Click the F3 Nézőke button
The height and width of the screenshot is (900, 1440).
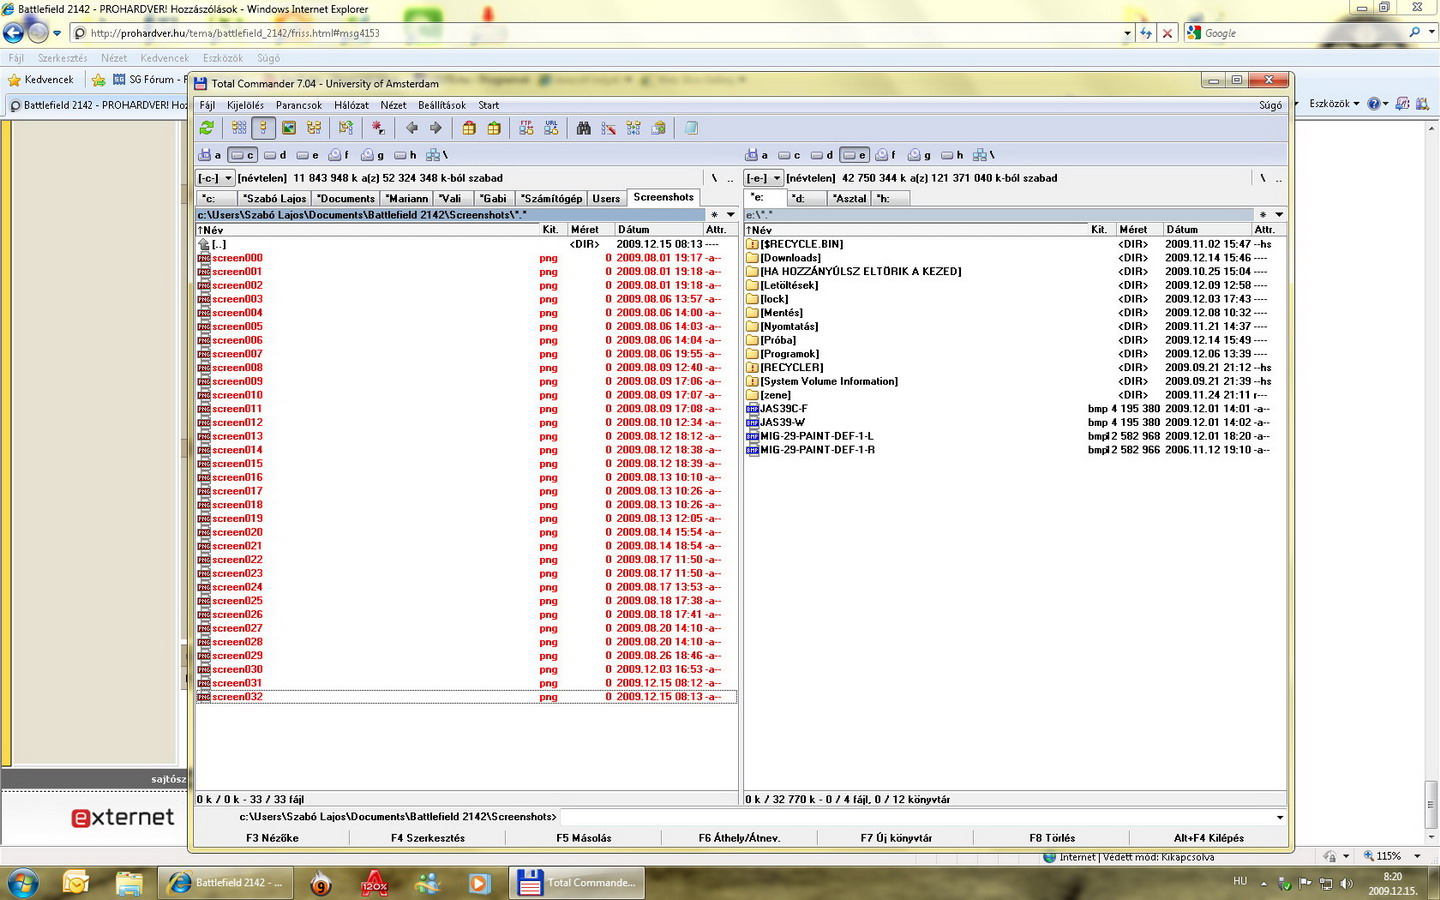(x=272, y=838)
